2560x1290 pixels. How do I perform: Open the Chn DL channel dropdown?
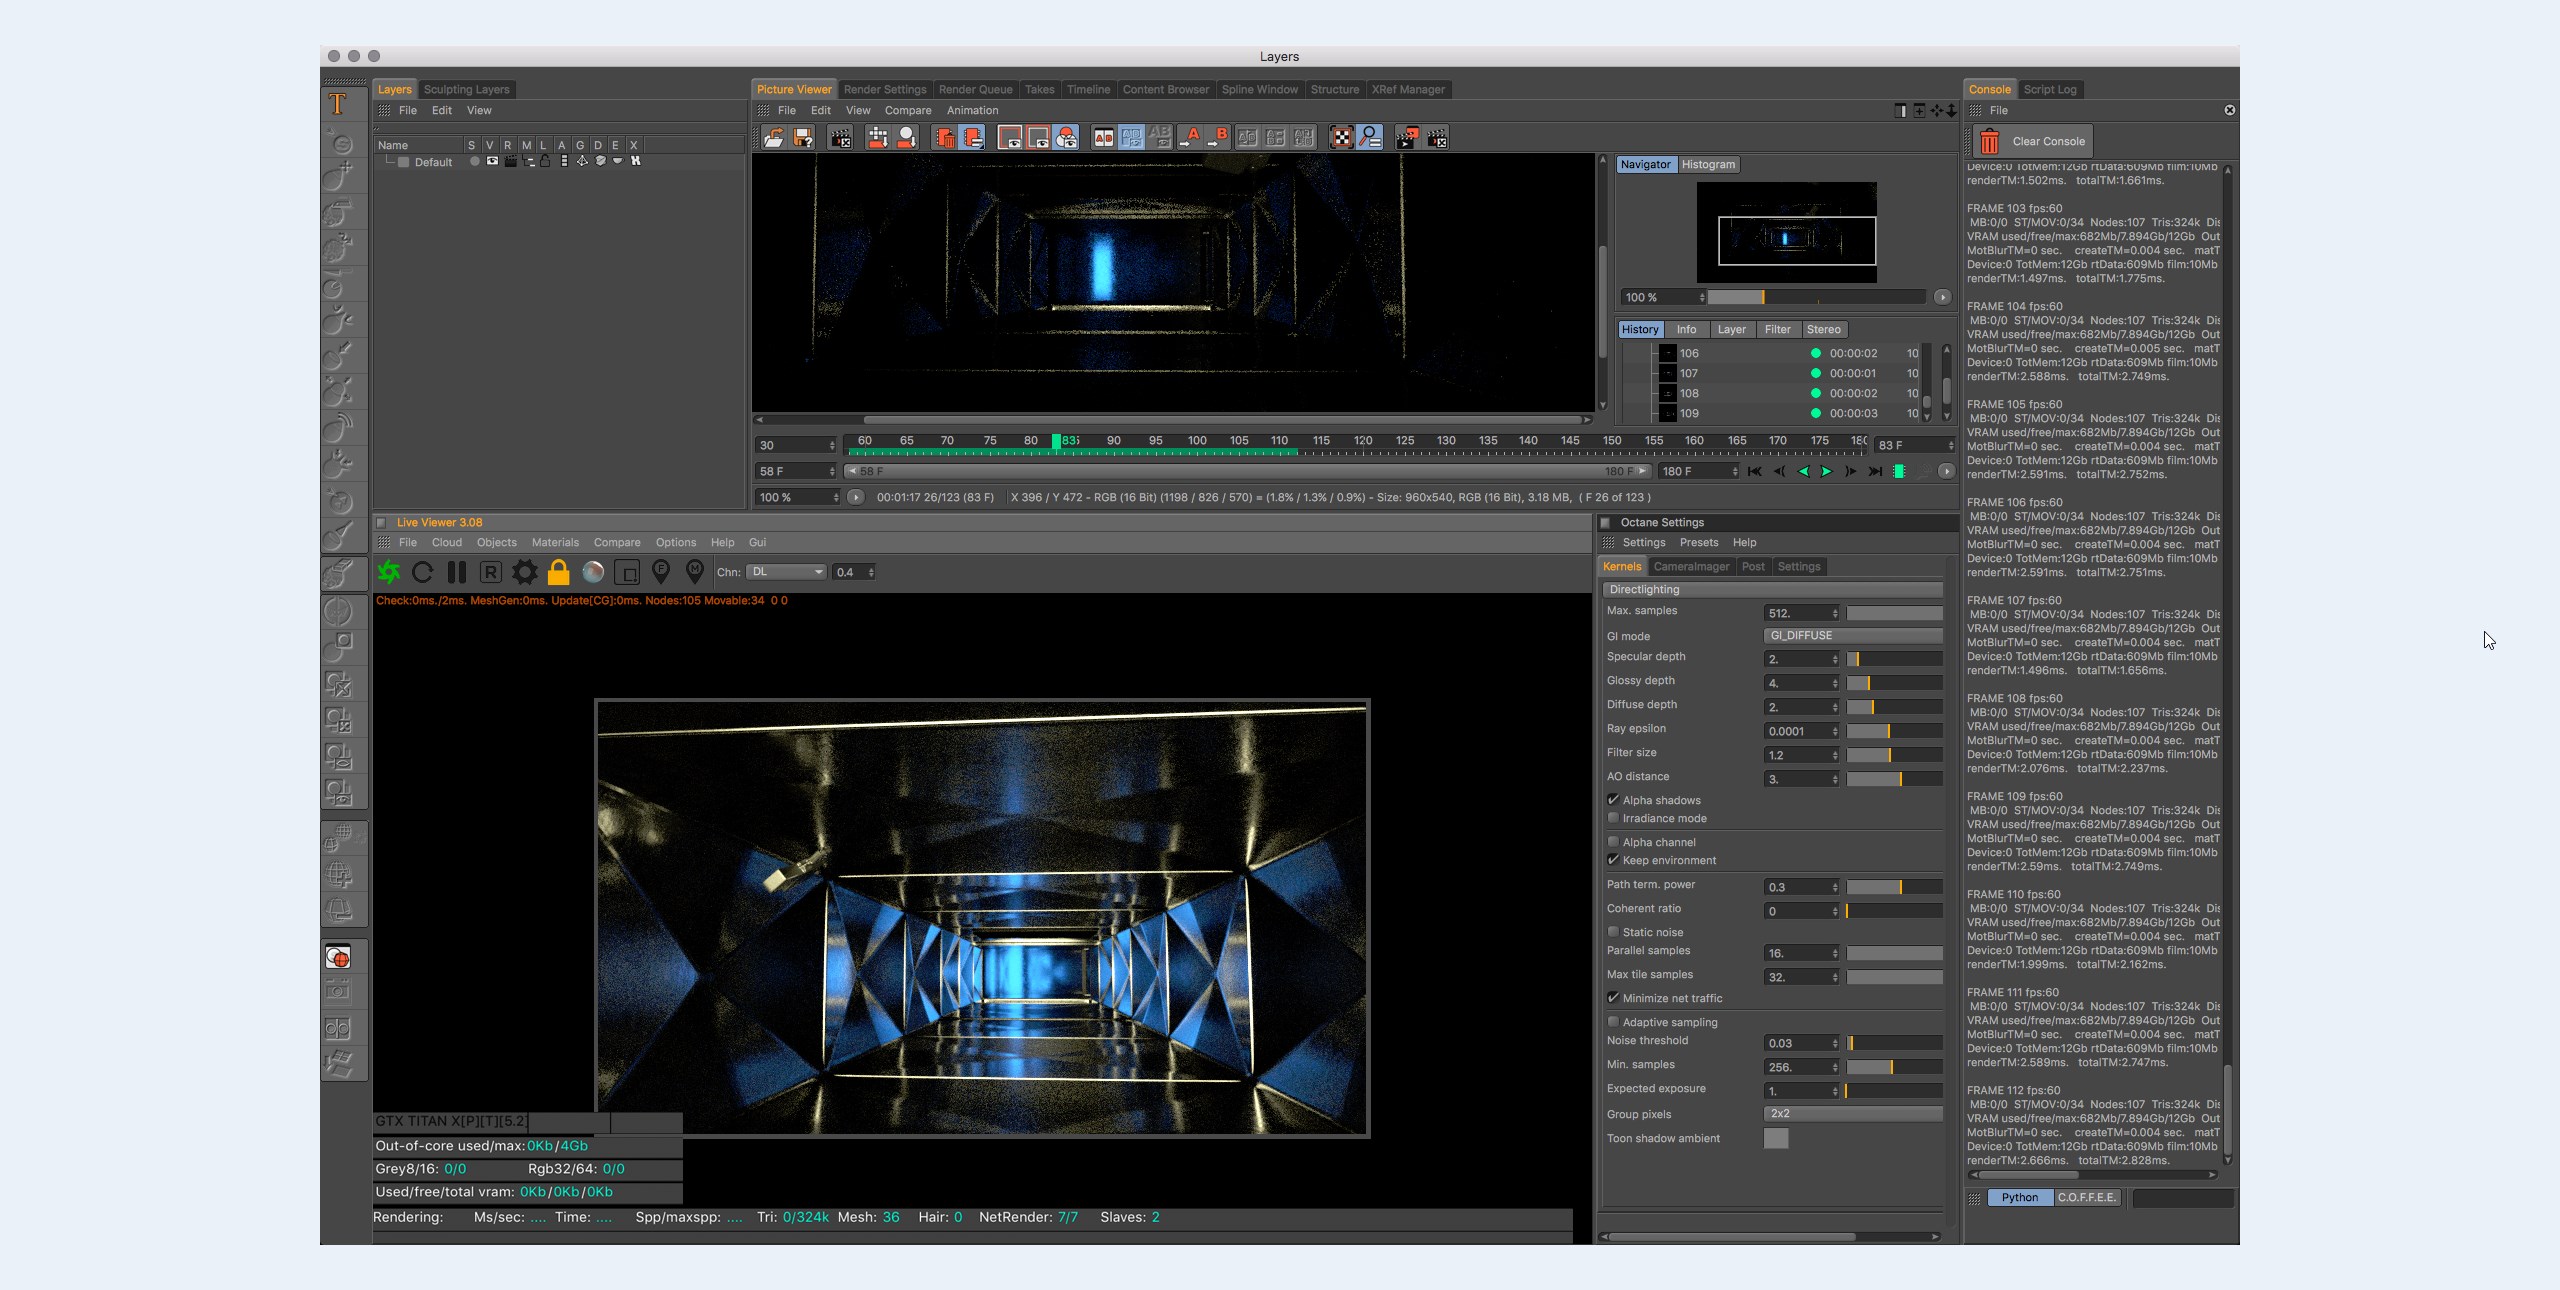[786, 572]
